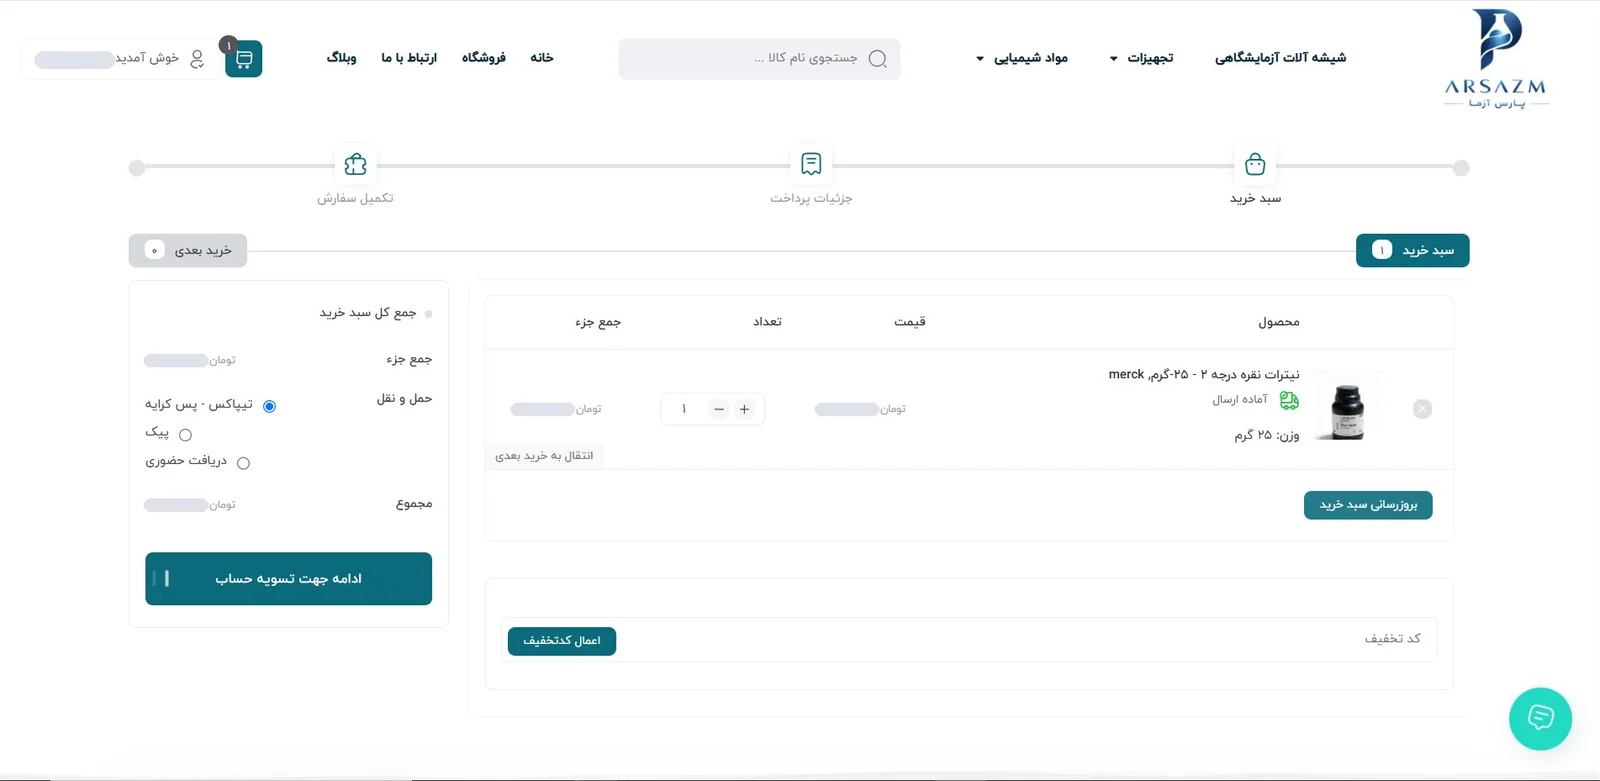The width and height of the screenshot is (1600, 781).
Task: Open ارتباط با ما contact page
Action: [x=409, y=58]
